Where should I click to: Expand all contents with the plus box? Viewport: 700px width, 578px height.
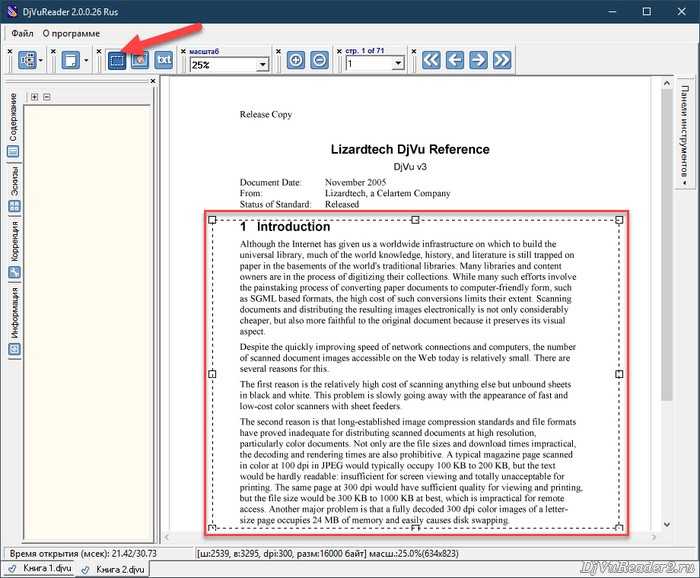point(35,97)
